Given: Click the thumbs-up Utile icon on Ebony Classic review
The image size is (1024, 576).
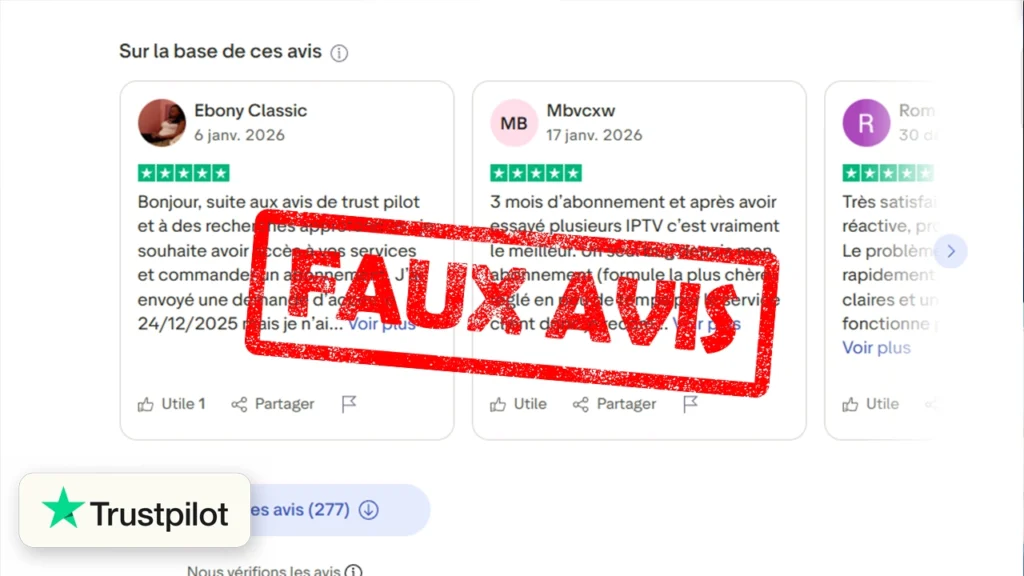Looking at the screenshot, I should [x=146, y=404].
